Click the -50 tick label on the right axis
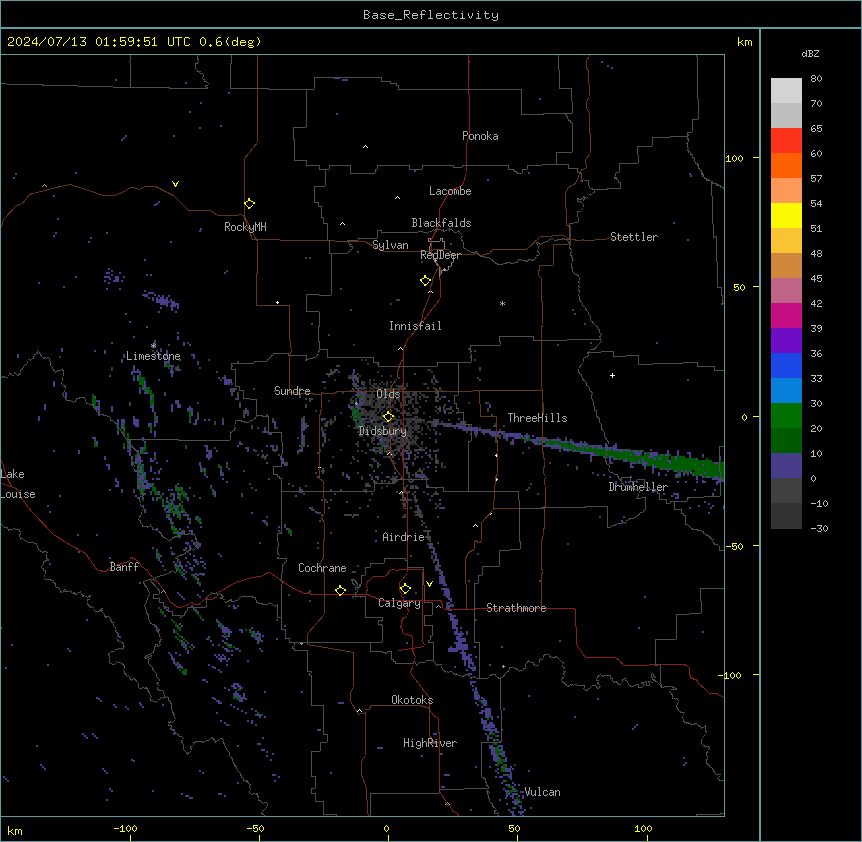The image size is (862, 842). (x=734, y=546)
